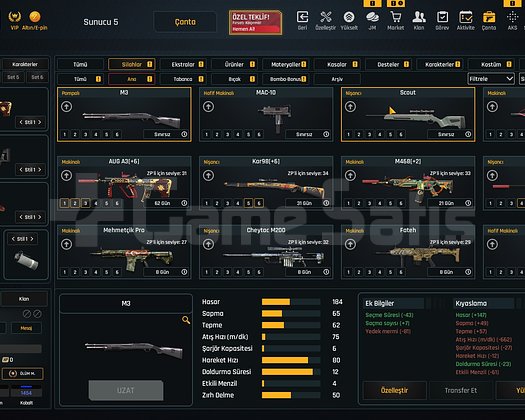Open the Kıyaslama panel header
This screenshot has height=420, width=525.
point(484,303)
